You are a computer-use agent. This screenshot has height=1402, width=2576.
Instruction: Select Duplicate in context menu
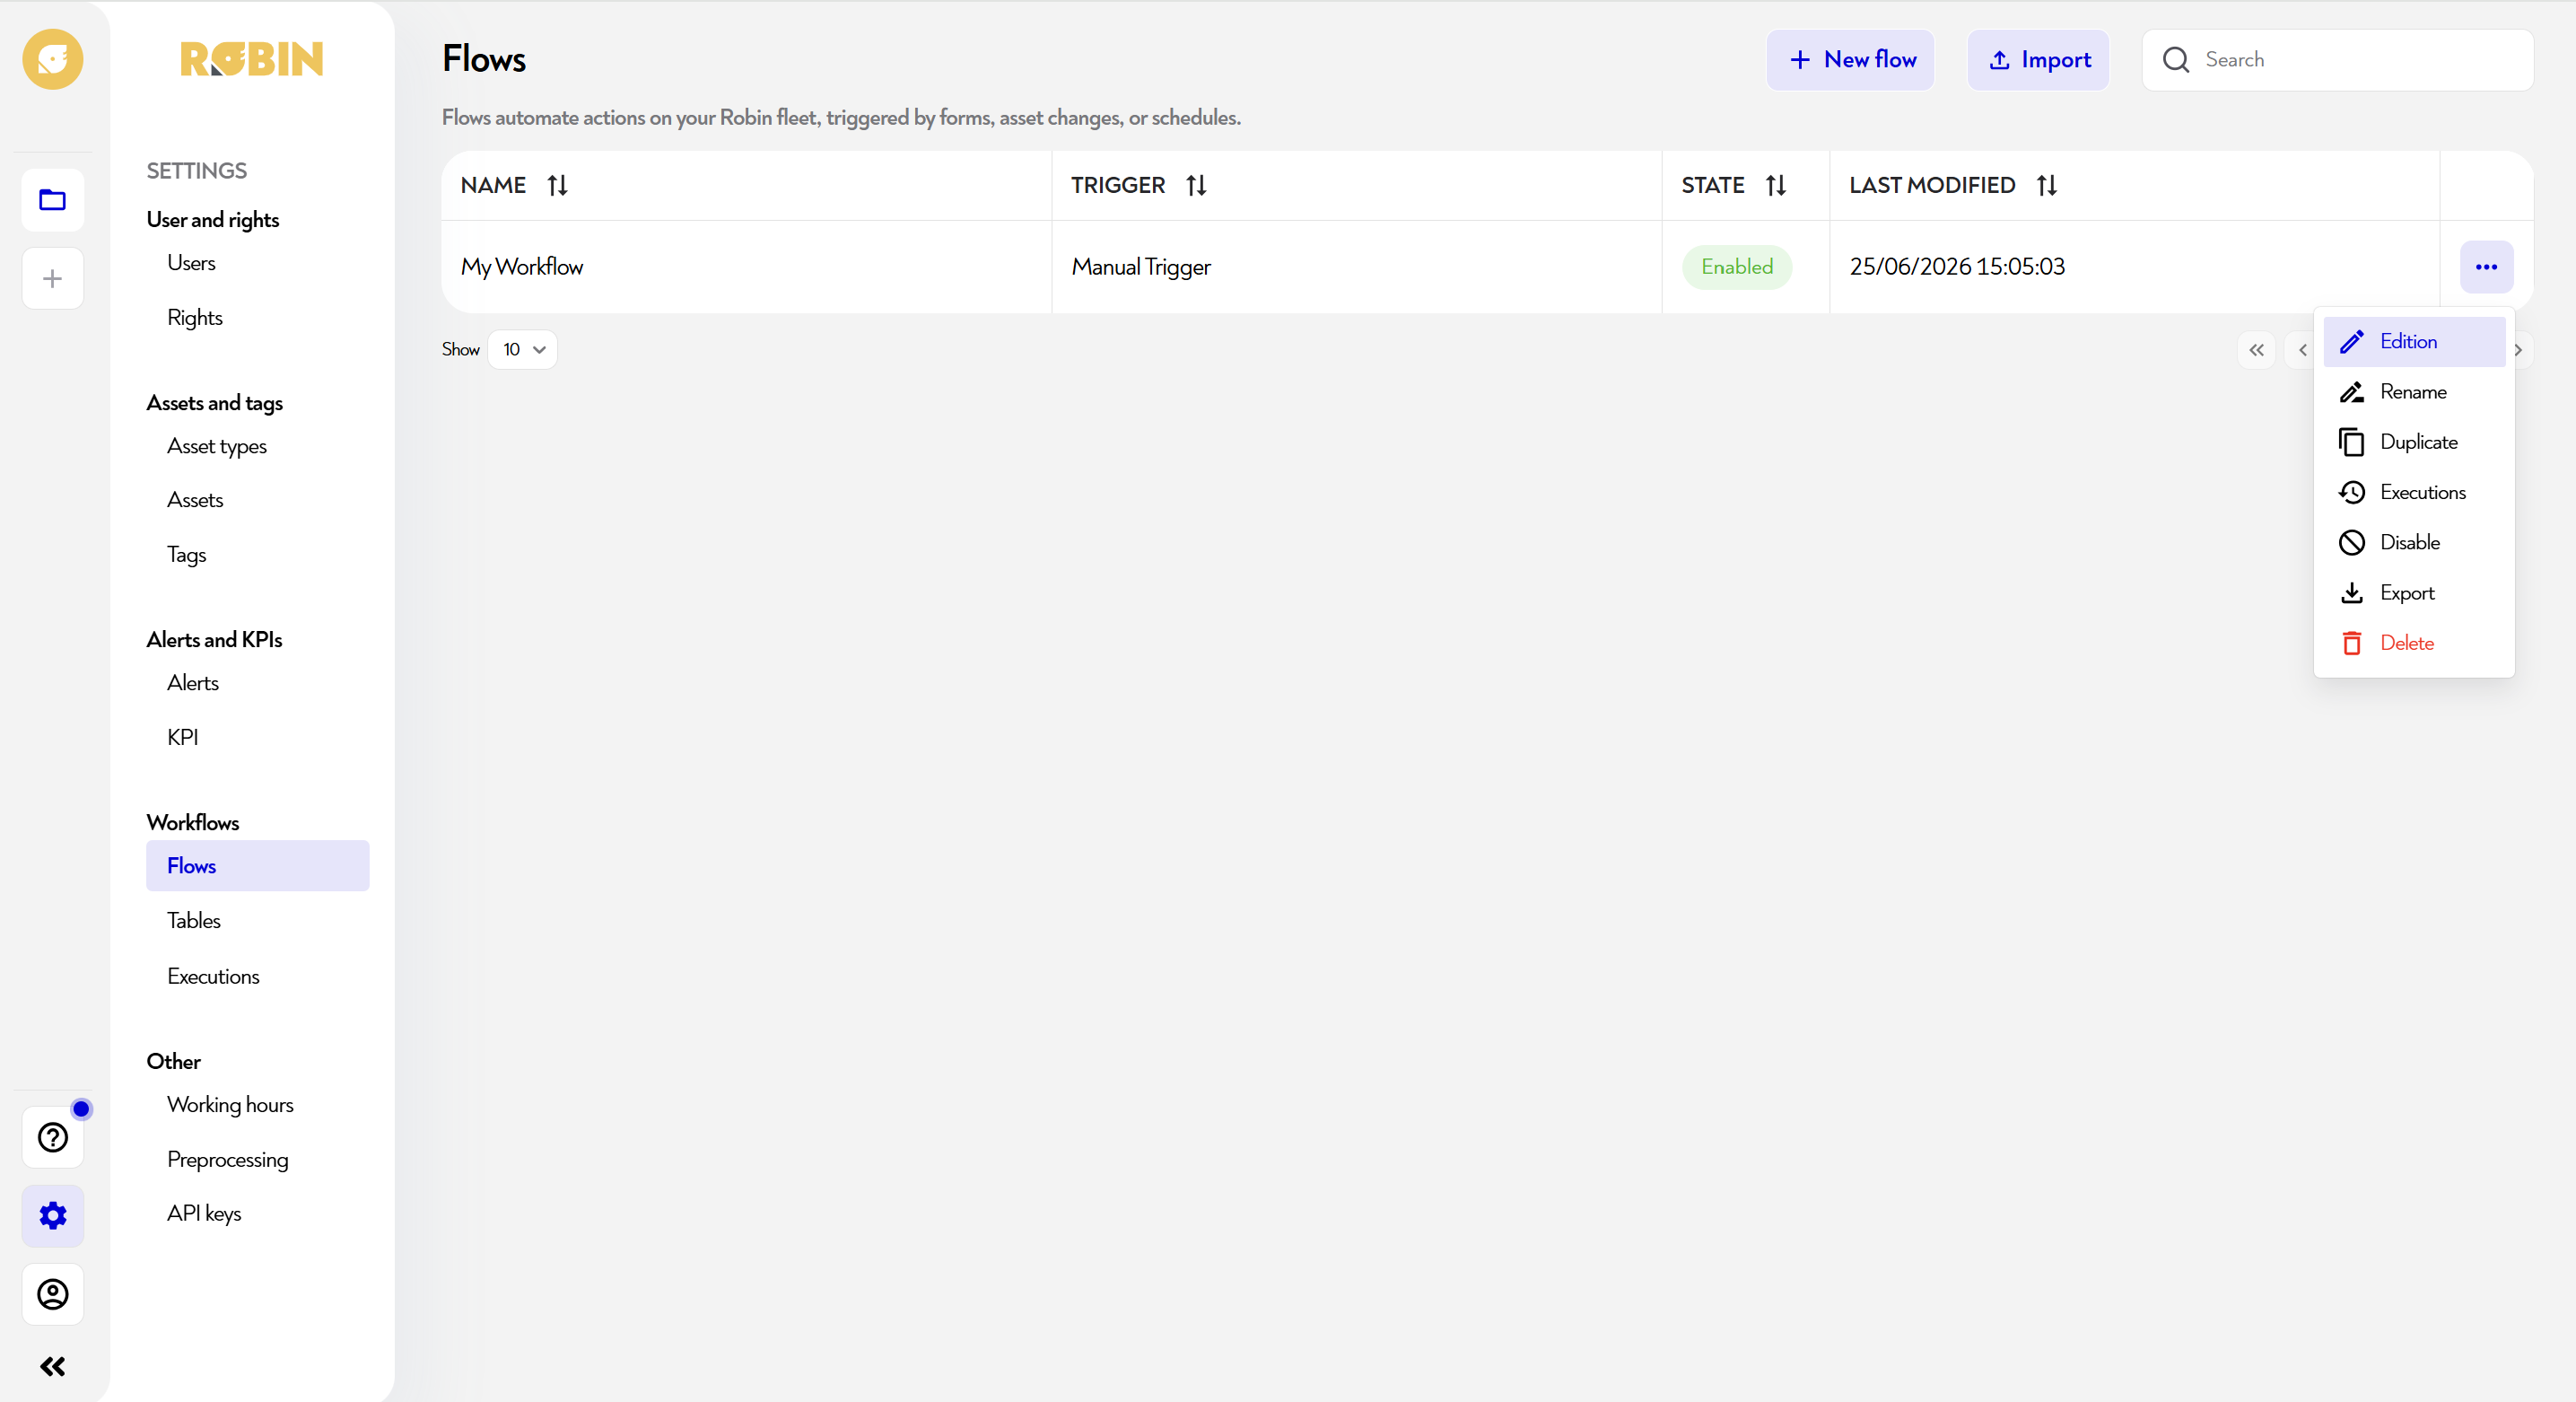click(2414, 442)
